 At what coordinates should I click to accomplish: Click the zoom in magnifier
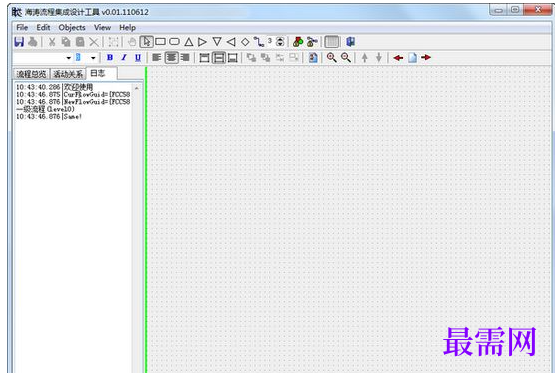pyautogui.click(x=332, y=57)
